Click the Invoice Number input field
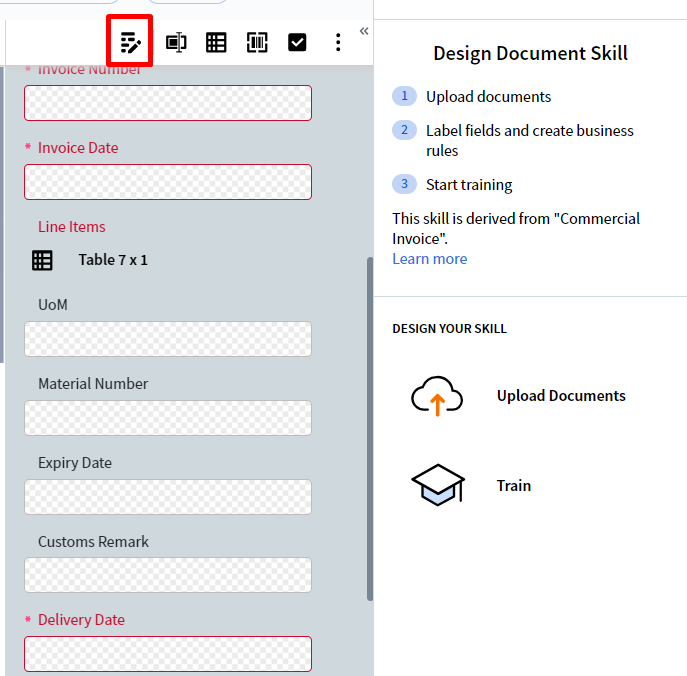Screen dimensions: 687x676 (168, 103)
